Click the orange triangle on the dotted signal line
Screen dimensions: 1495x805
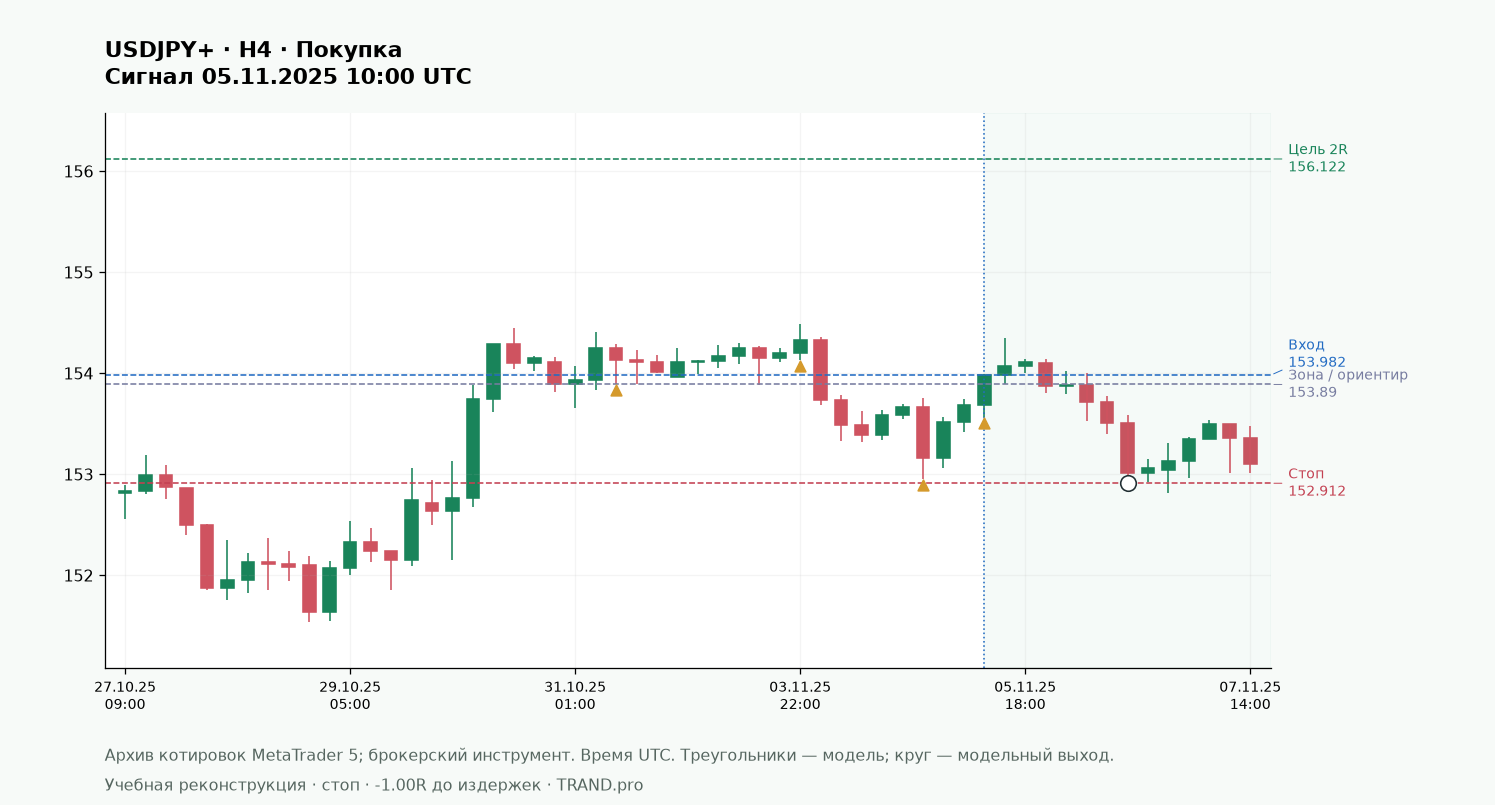(984, 423)
